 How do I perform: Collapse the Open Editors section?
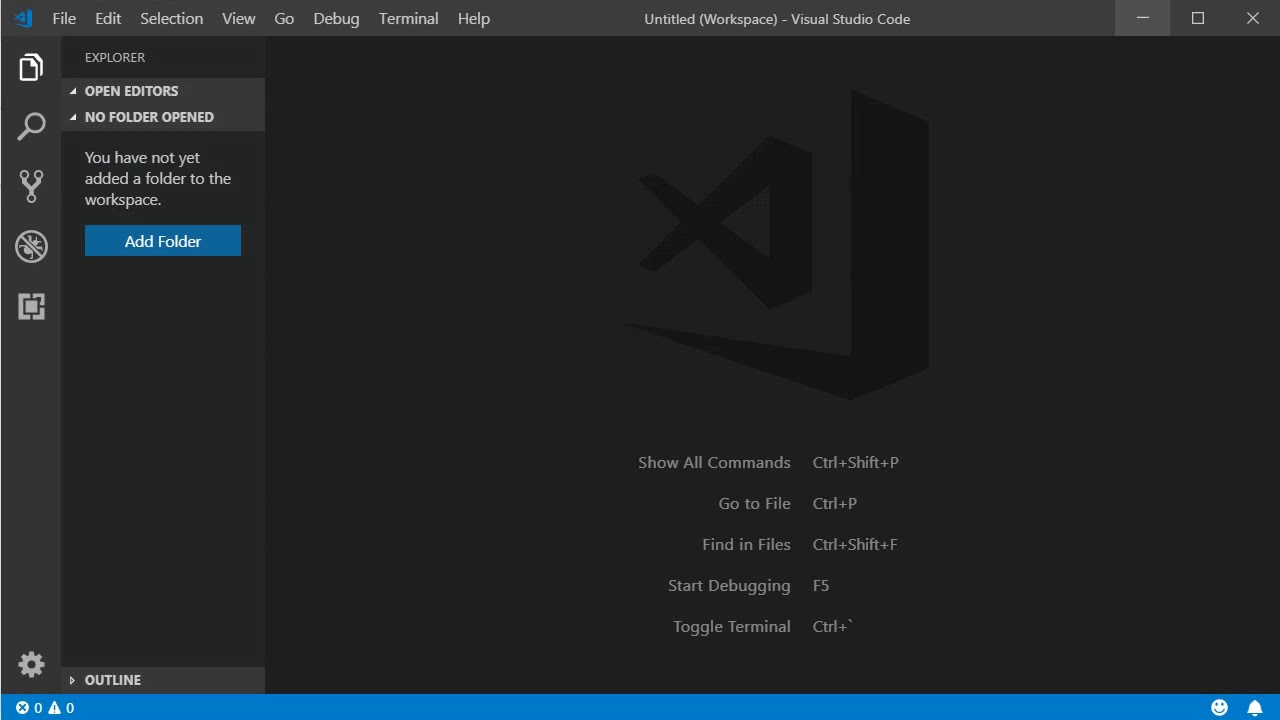tap(163, 91)
